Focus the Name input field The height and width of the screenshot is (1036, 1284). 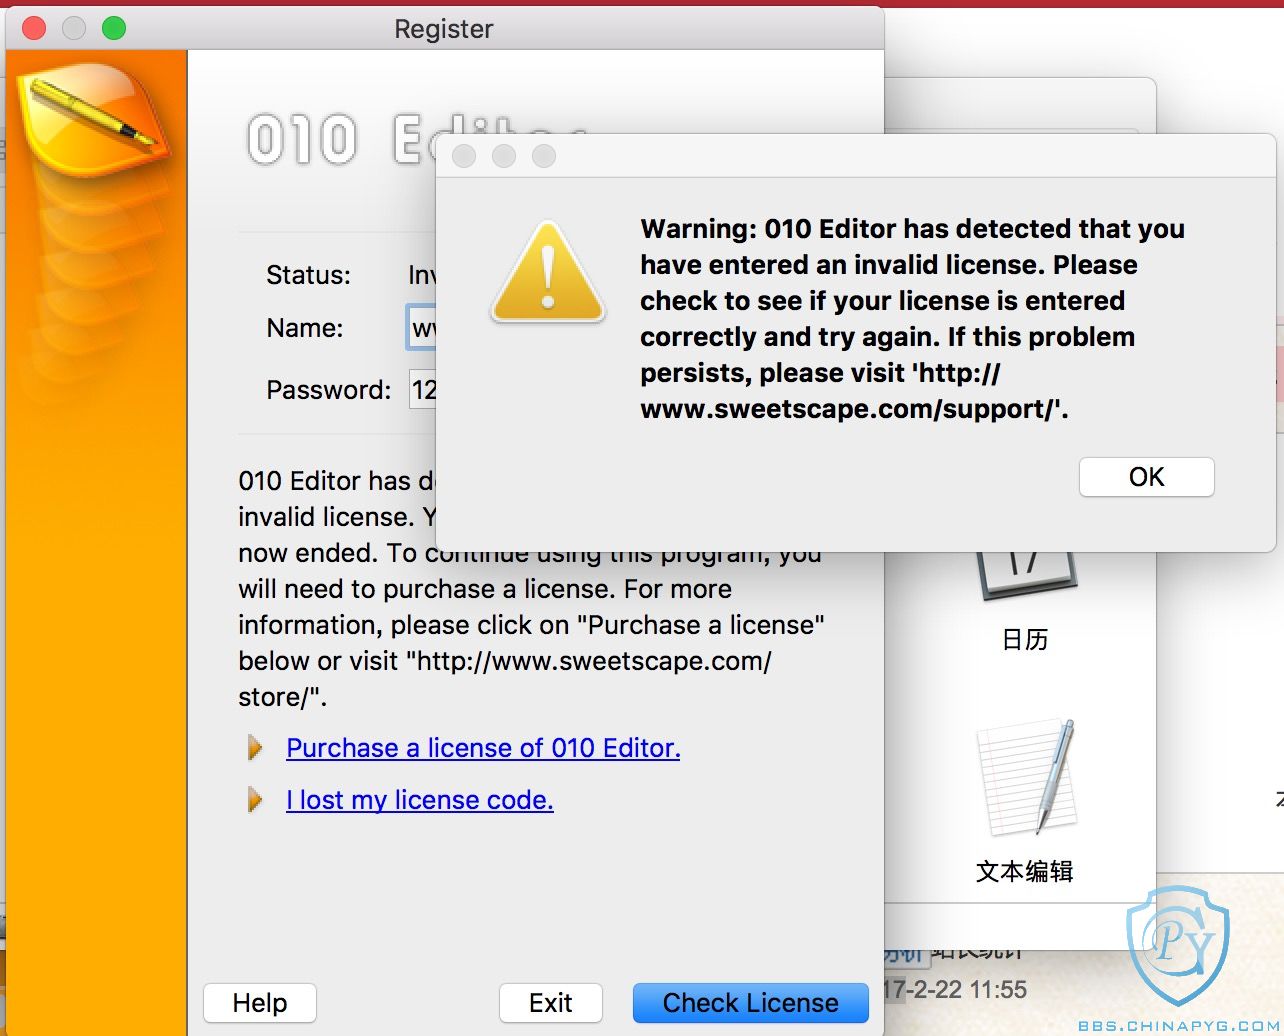[422, 328]
